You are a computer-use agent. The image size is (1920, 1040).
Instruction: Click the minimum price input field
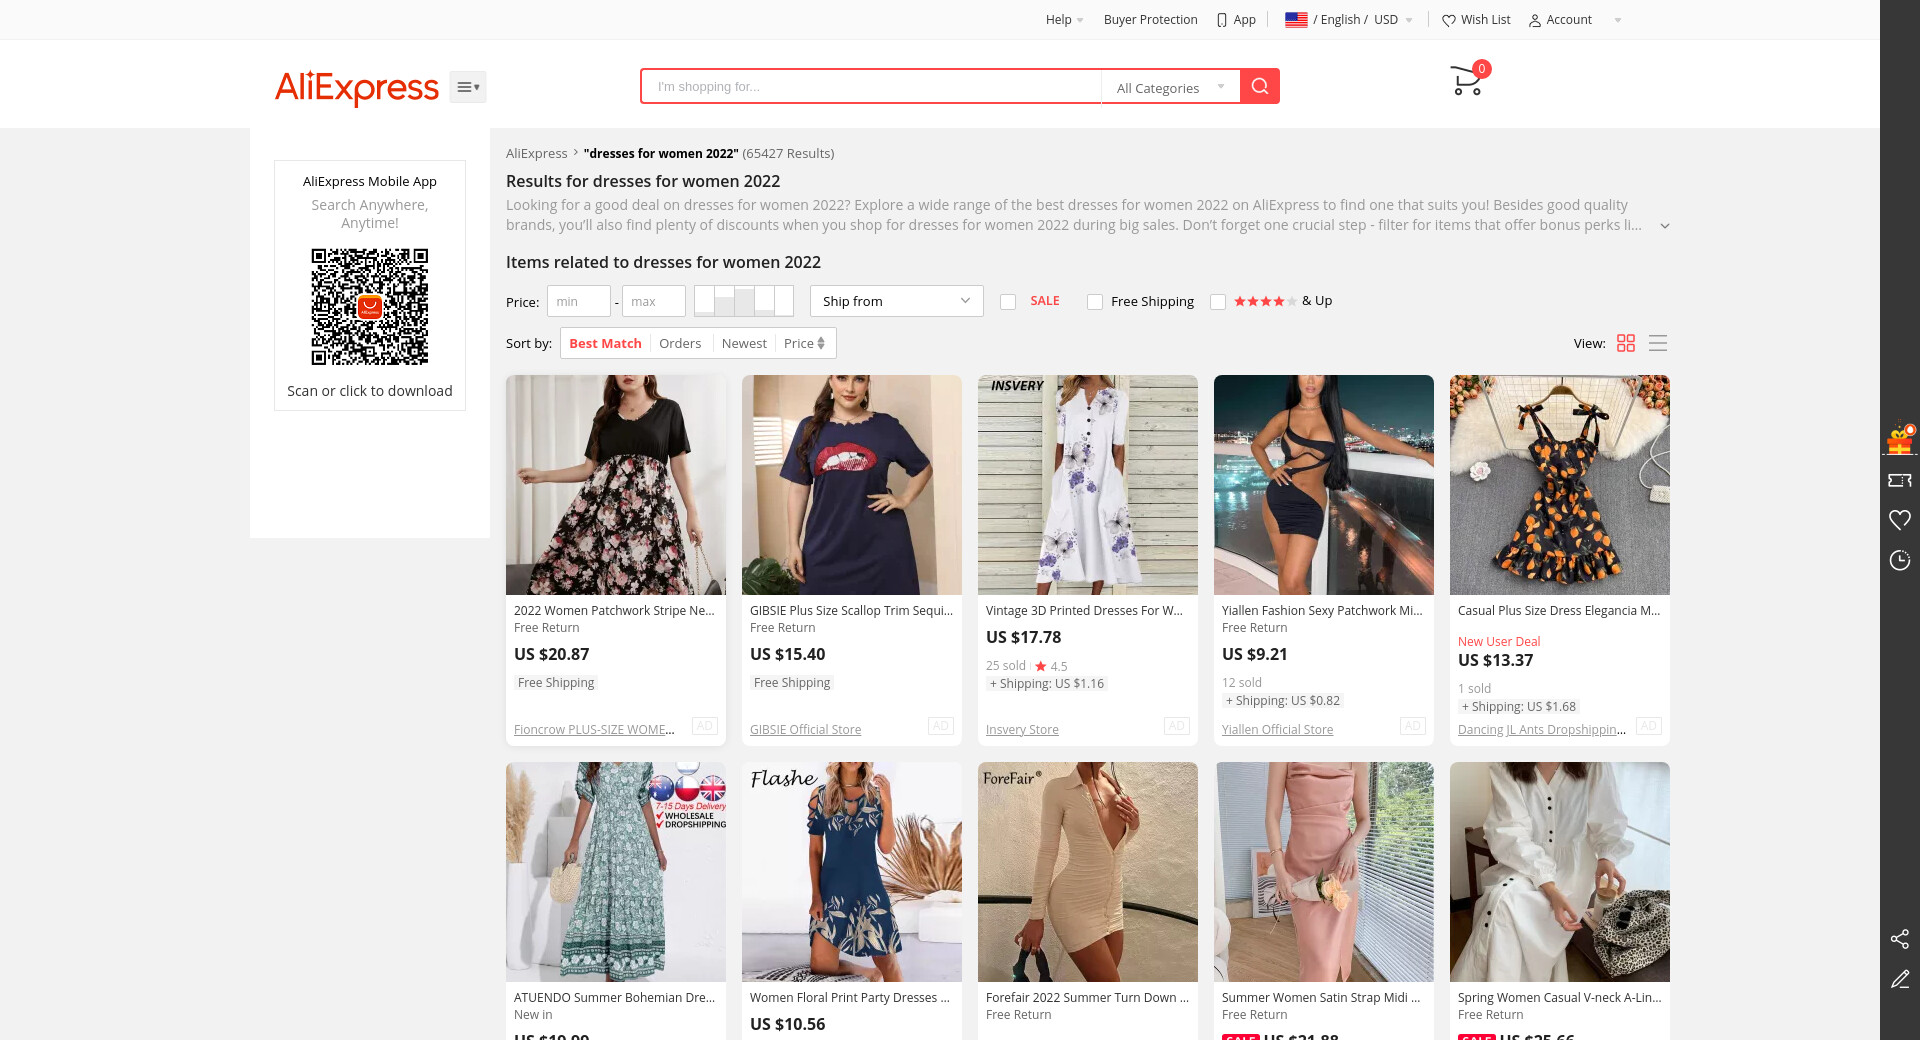click(x=578, y=301)
